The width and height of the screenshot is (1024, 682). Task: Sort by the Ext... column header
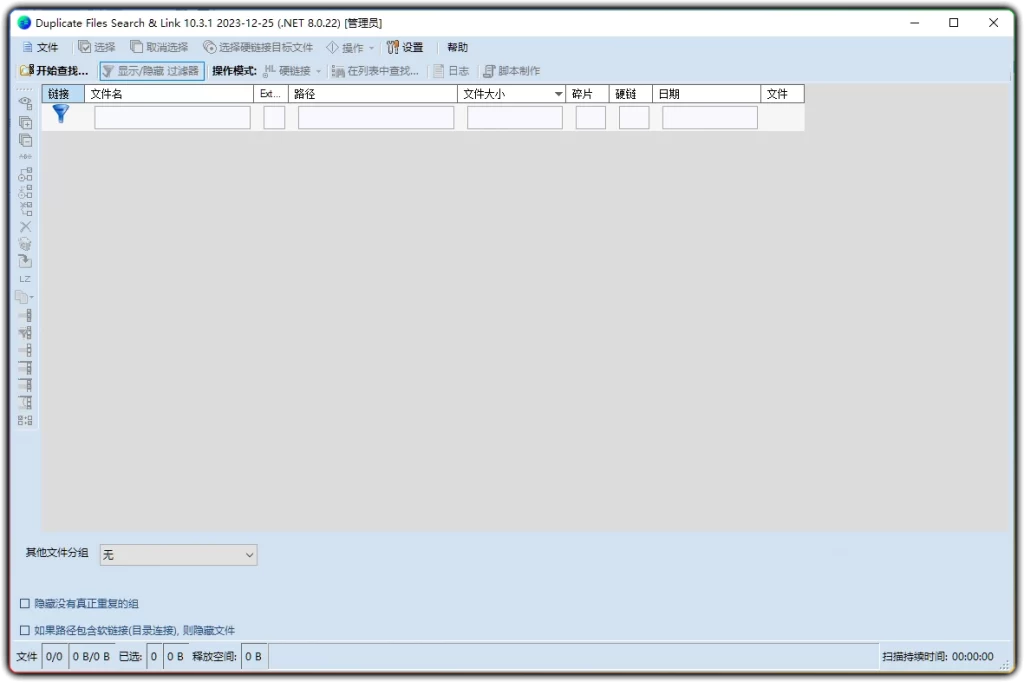[271, 94]
